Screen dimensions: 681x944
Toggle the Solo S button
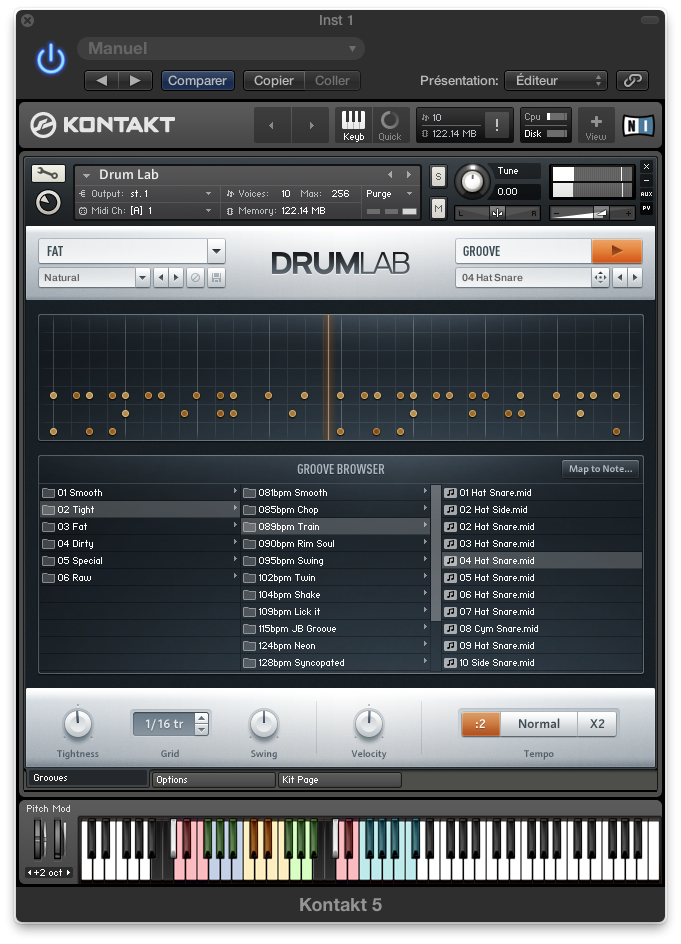point(438,176)
